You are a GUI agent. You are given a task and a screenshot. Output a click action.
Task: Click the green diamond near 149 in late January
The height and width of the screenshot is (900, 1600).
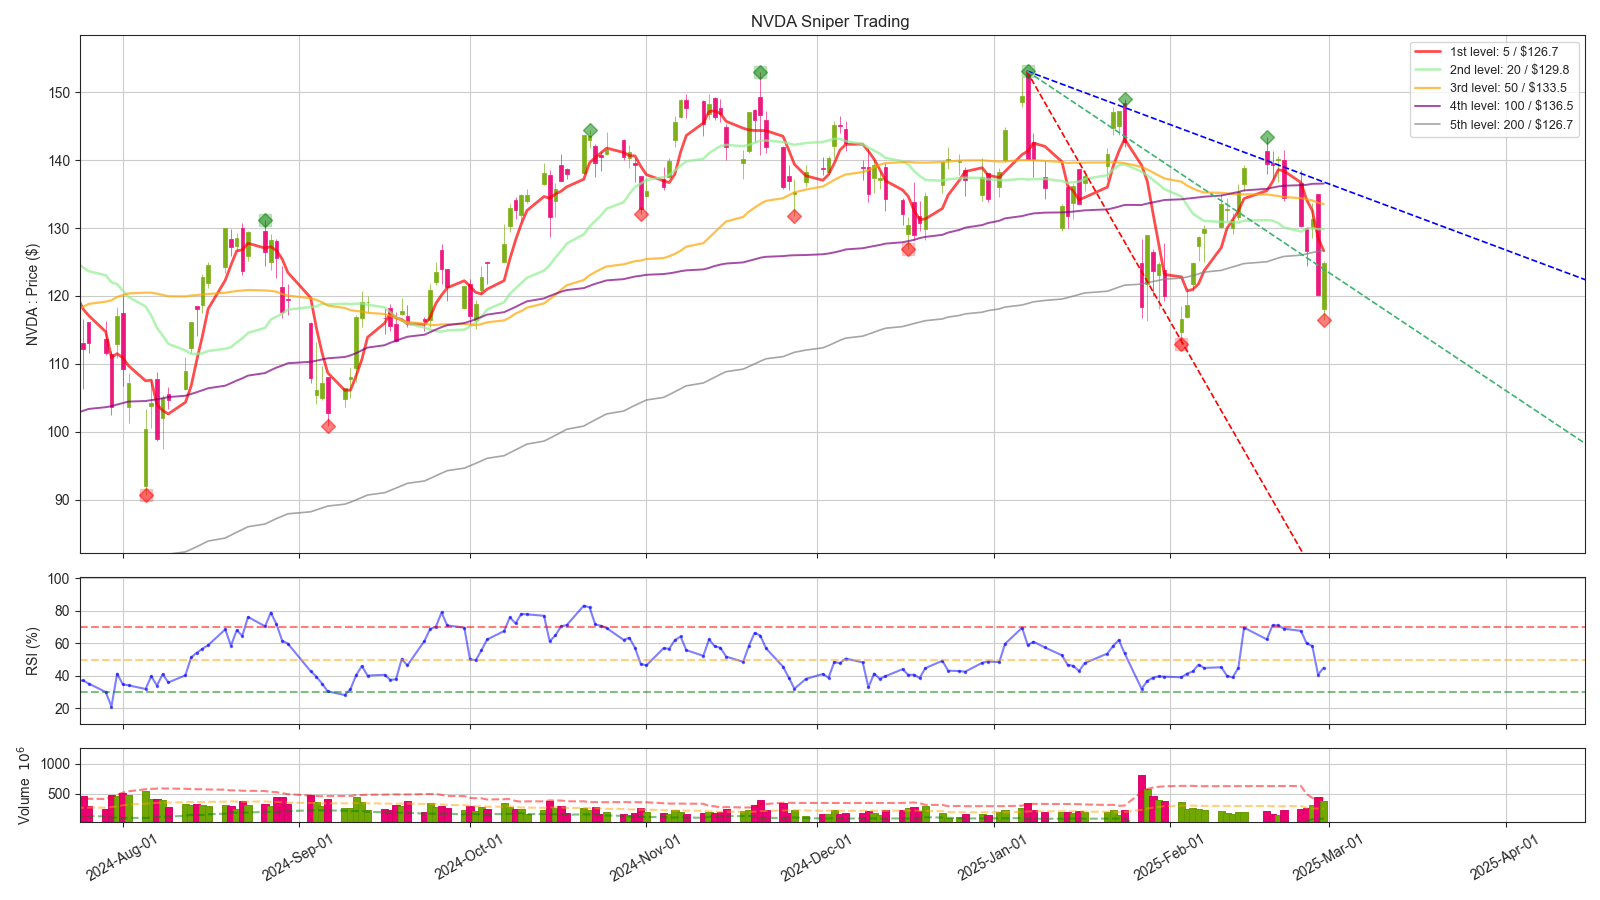click(x=1125, y=99)
